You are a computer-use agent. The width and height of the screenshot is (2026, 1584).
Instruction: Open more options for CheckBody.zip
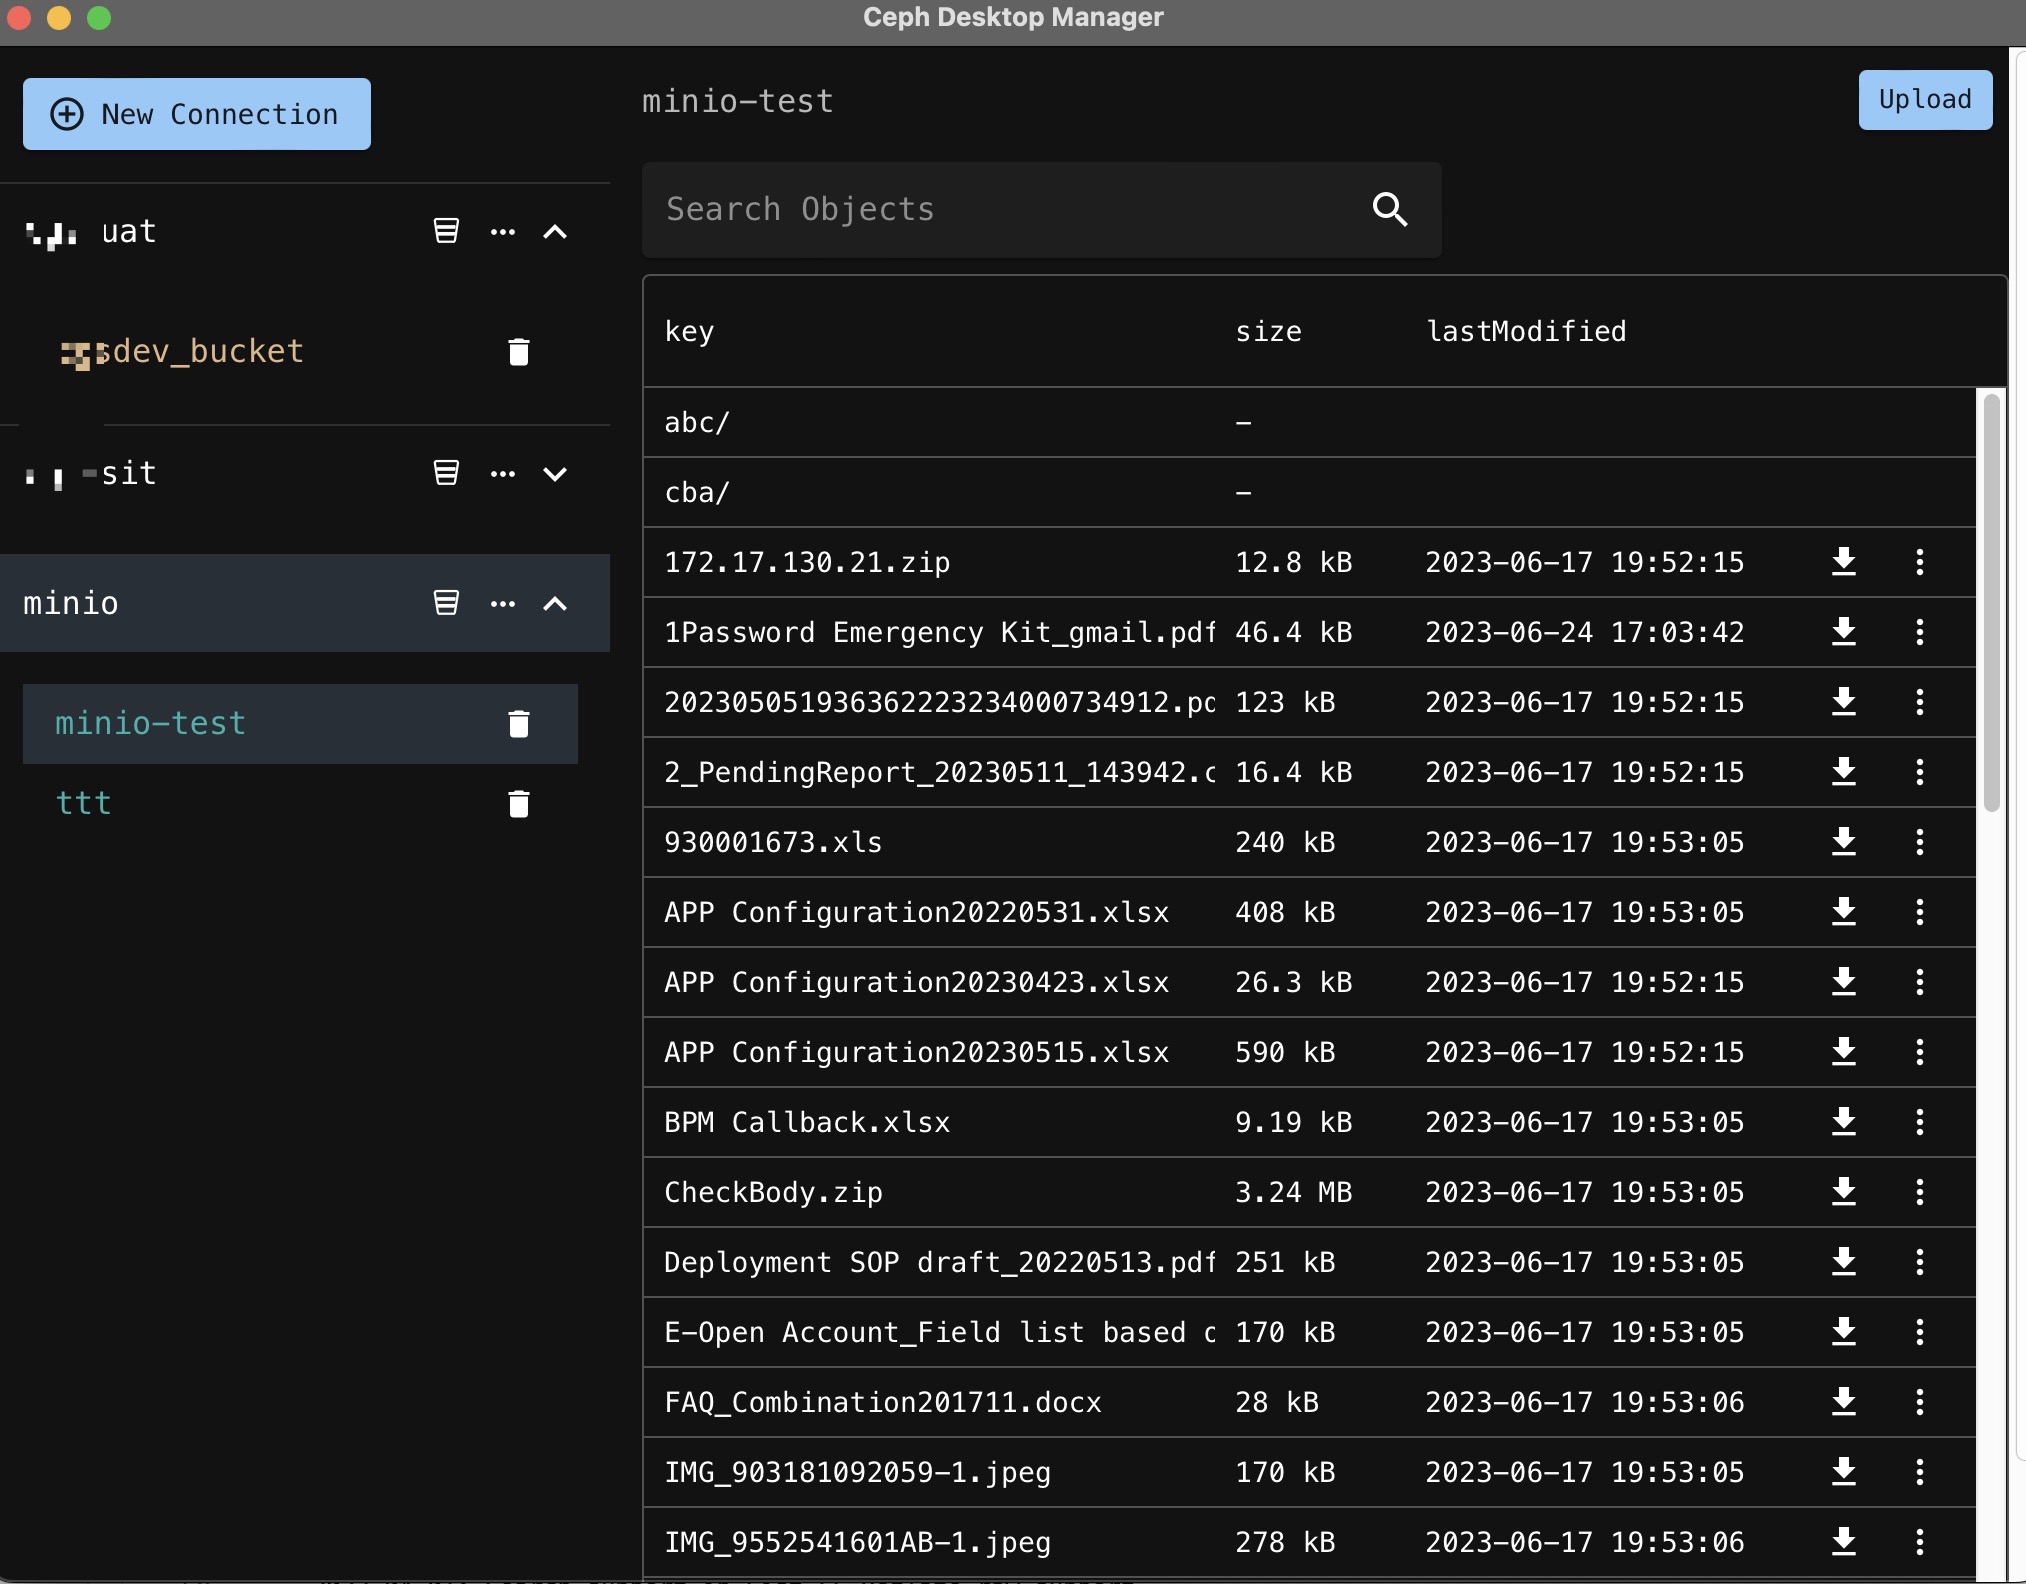click(x=1920, y=1192)
